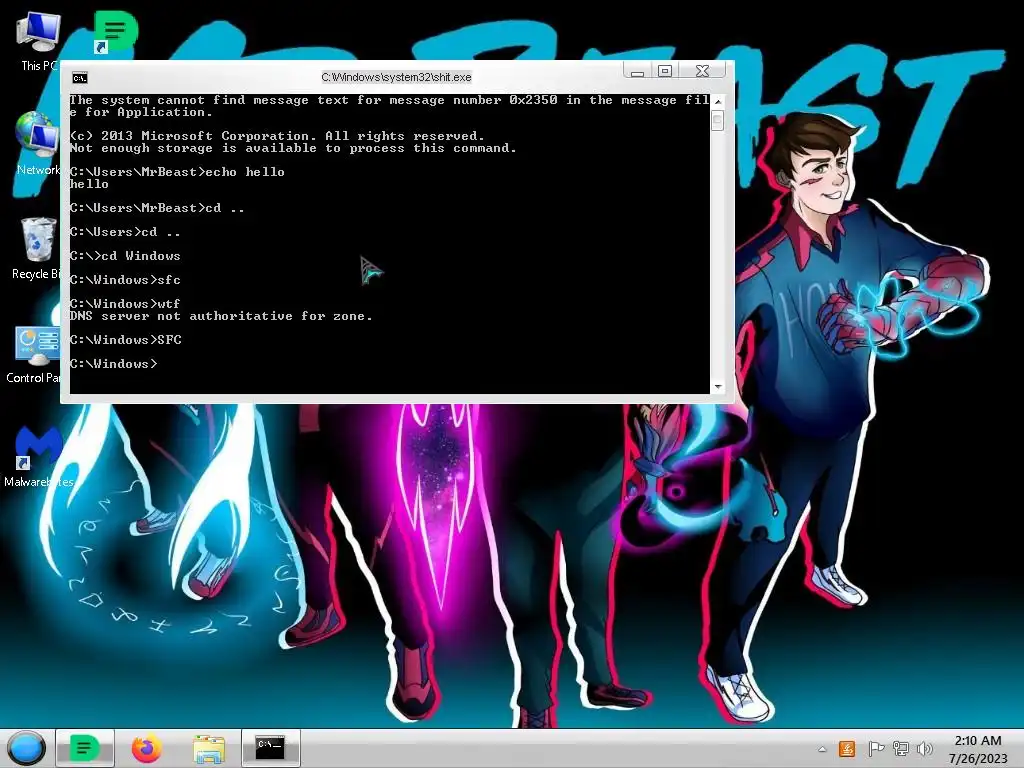
Task: Select the Network desktop icon
Action: point(38,144)
